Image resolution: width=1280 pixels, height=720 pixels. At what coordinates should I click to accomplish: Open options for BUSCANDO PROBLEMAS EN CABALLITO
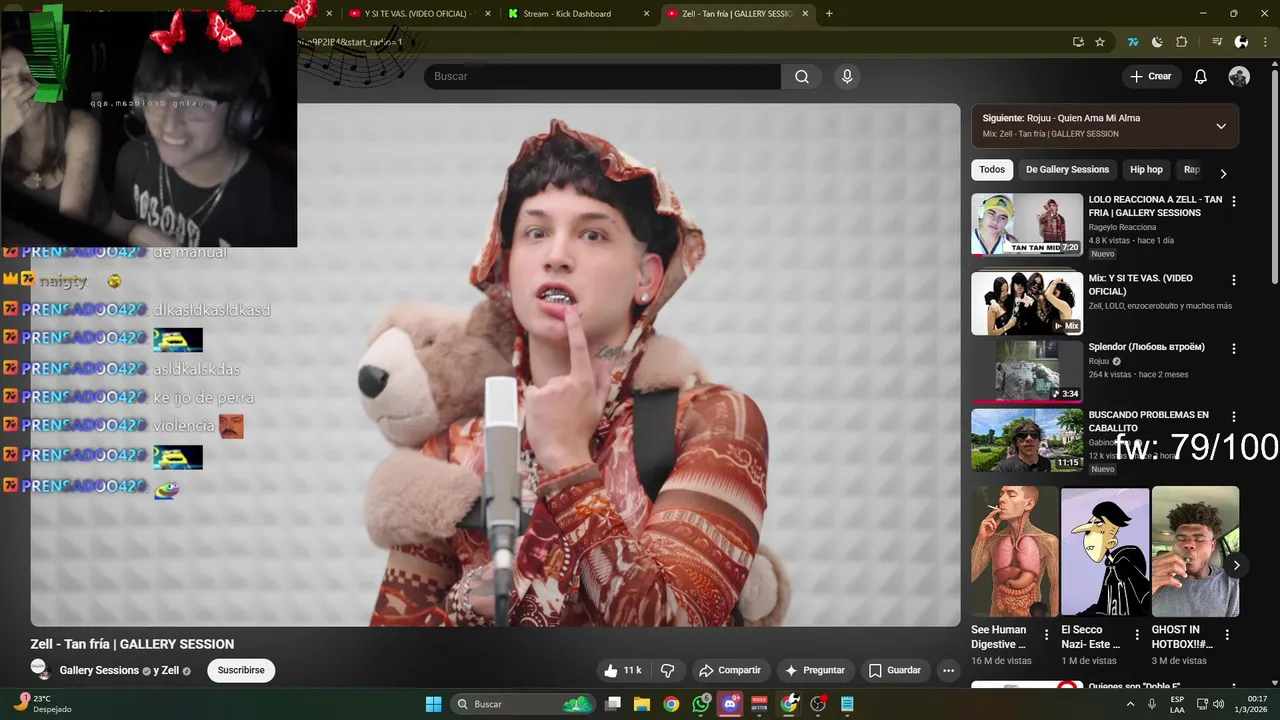point(1233,416)
